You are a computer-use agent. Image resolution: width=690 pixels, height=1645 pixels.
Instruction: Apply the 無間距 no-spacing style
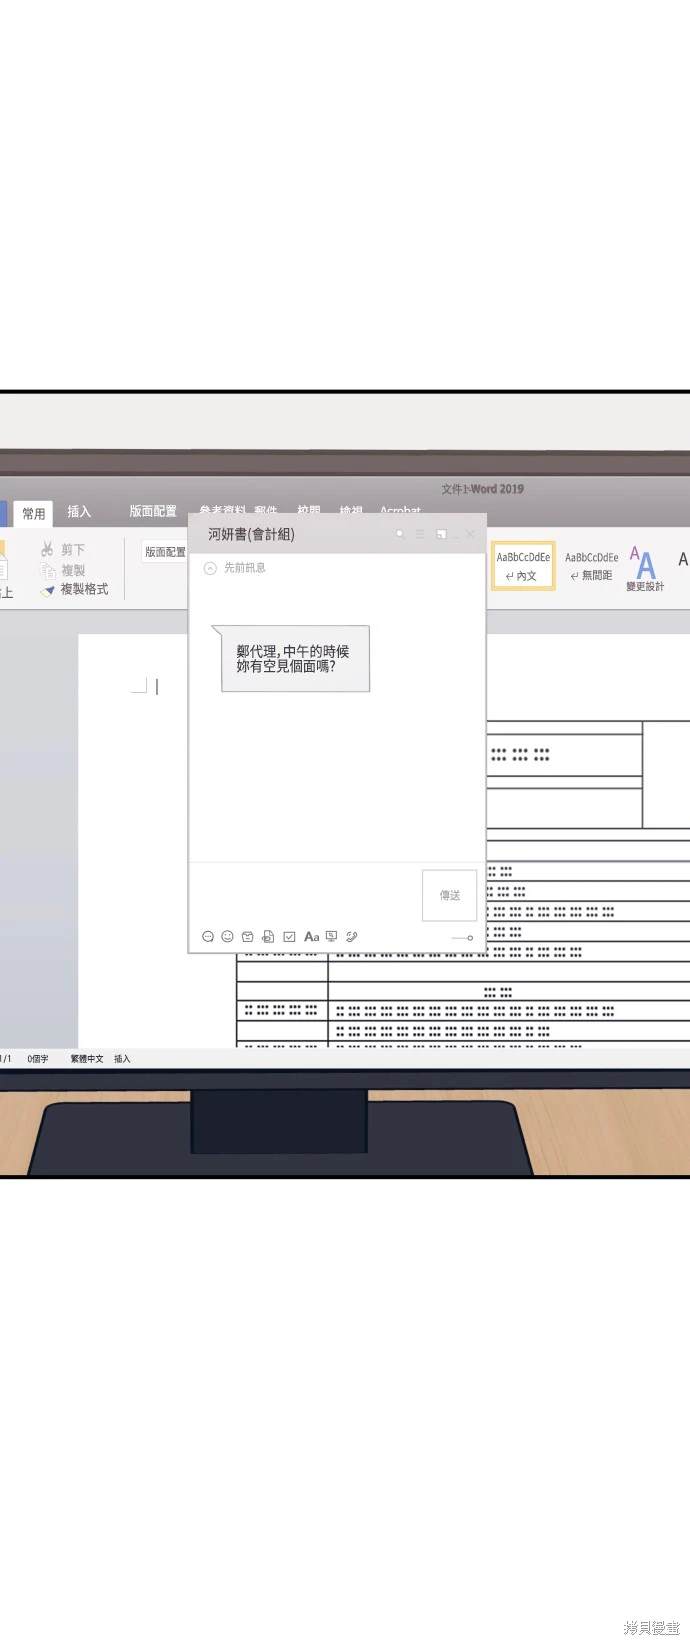591,566
